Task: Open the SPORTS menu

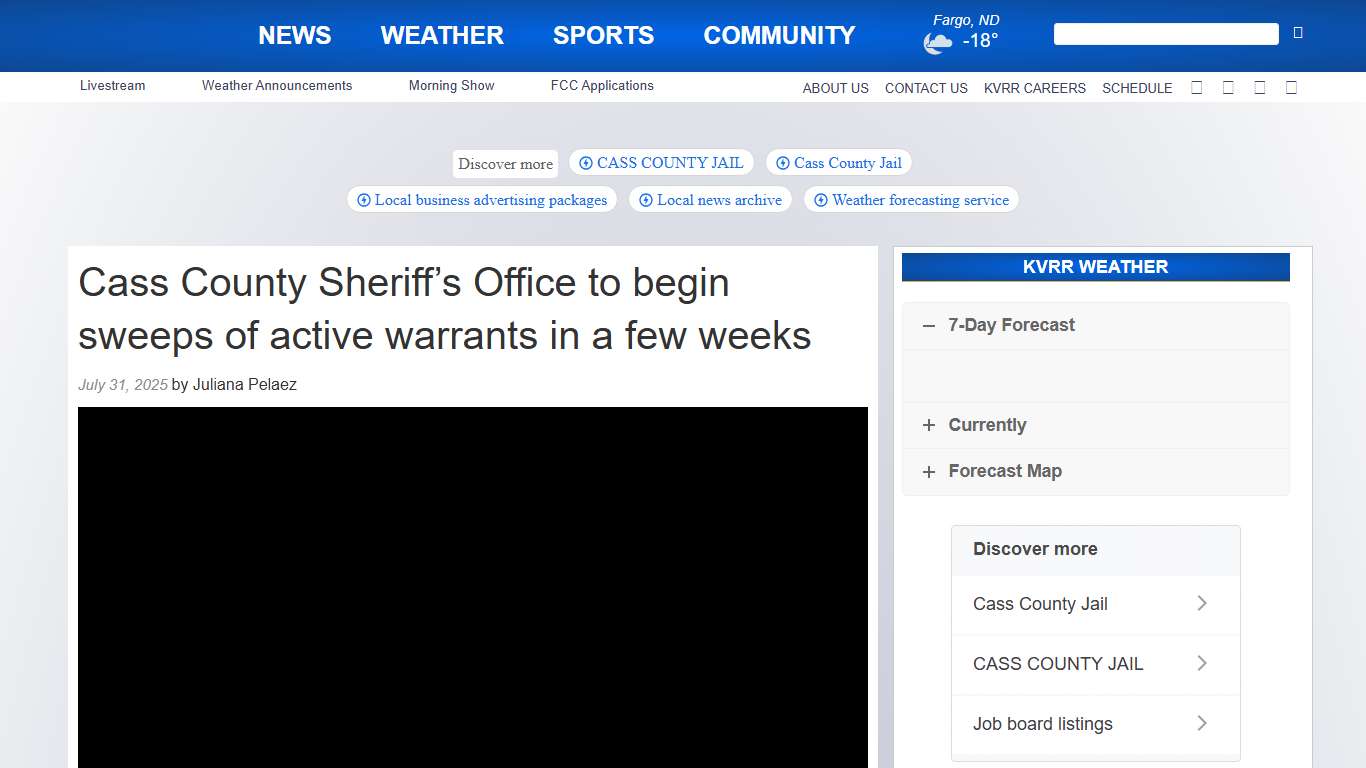Action: tap(603, 35)
